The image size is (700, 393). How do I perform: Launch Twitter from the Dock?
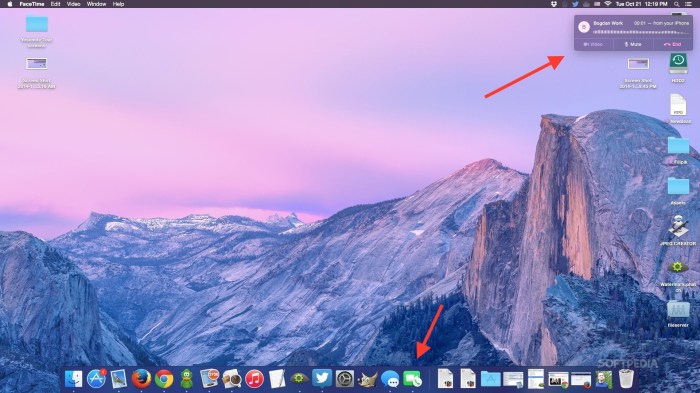coord(322,379)
